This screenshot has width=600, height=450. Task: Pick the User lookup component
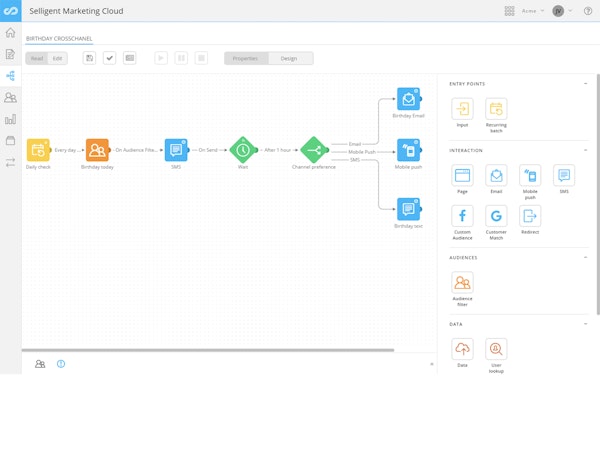click(496, 349)
